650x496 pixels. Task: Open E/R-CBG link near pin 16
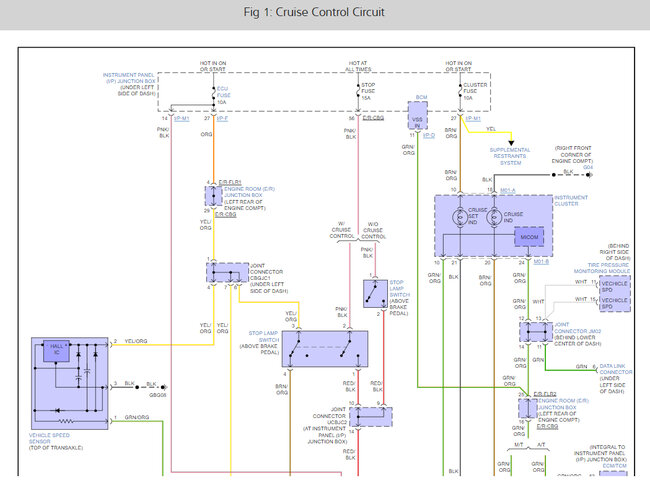click(547, 426)
